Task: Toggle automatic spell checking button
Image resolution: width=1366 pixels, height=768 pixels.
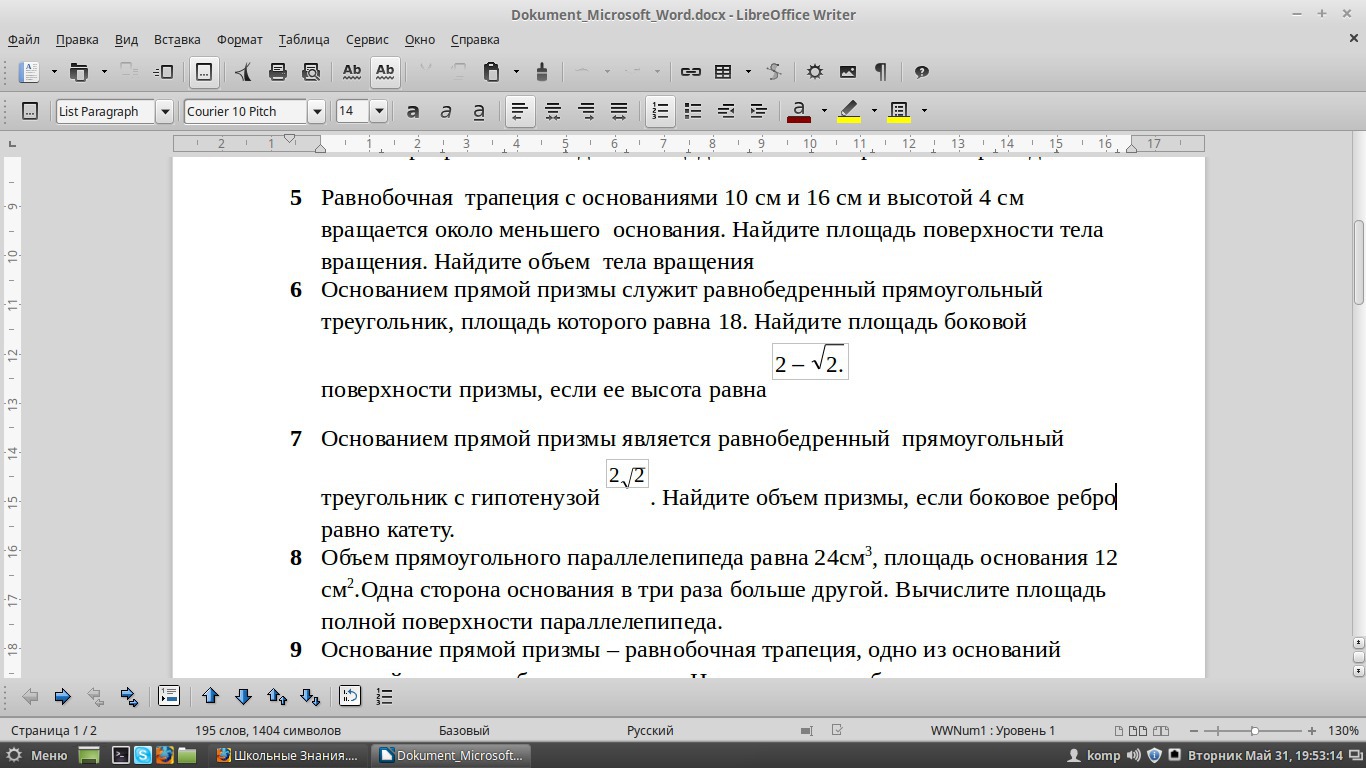Action: [385, 72]
